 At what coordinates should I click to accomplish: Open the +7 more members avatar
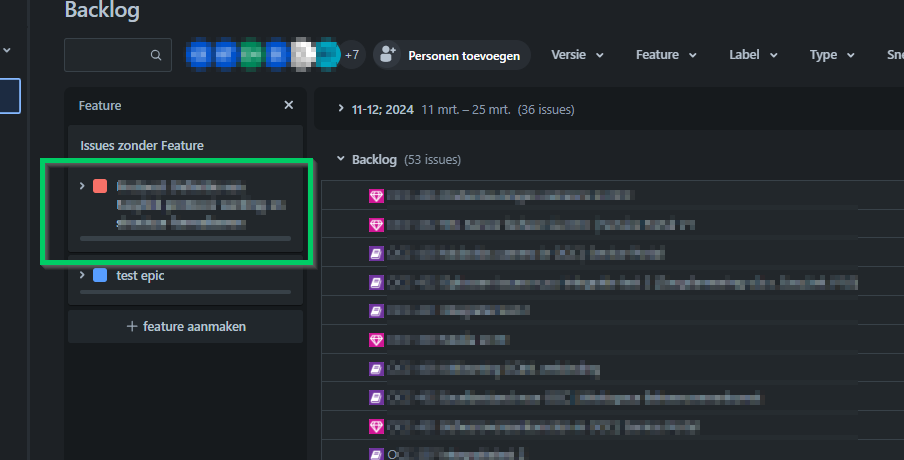[352, 55]
